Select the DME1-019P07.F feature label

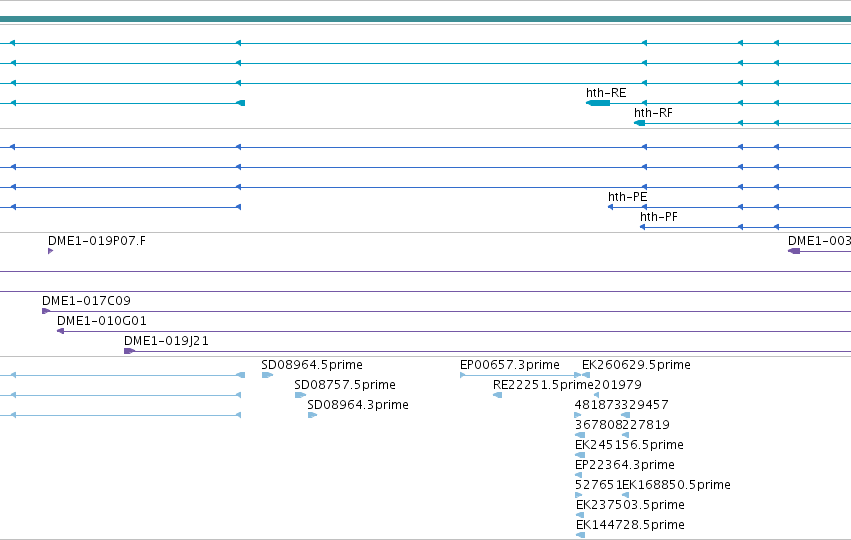click(97, 241)
